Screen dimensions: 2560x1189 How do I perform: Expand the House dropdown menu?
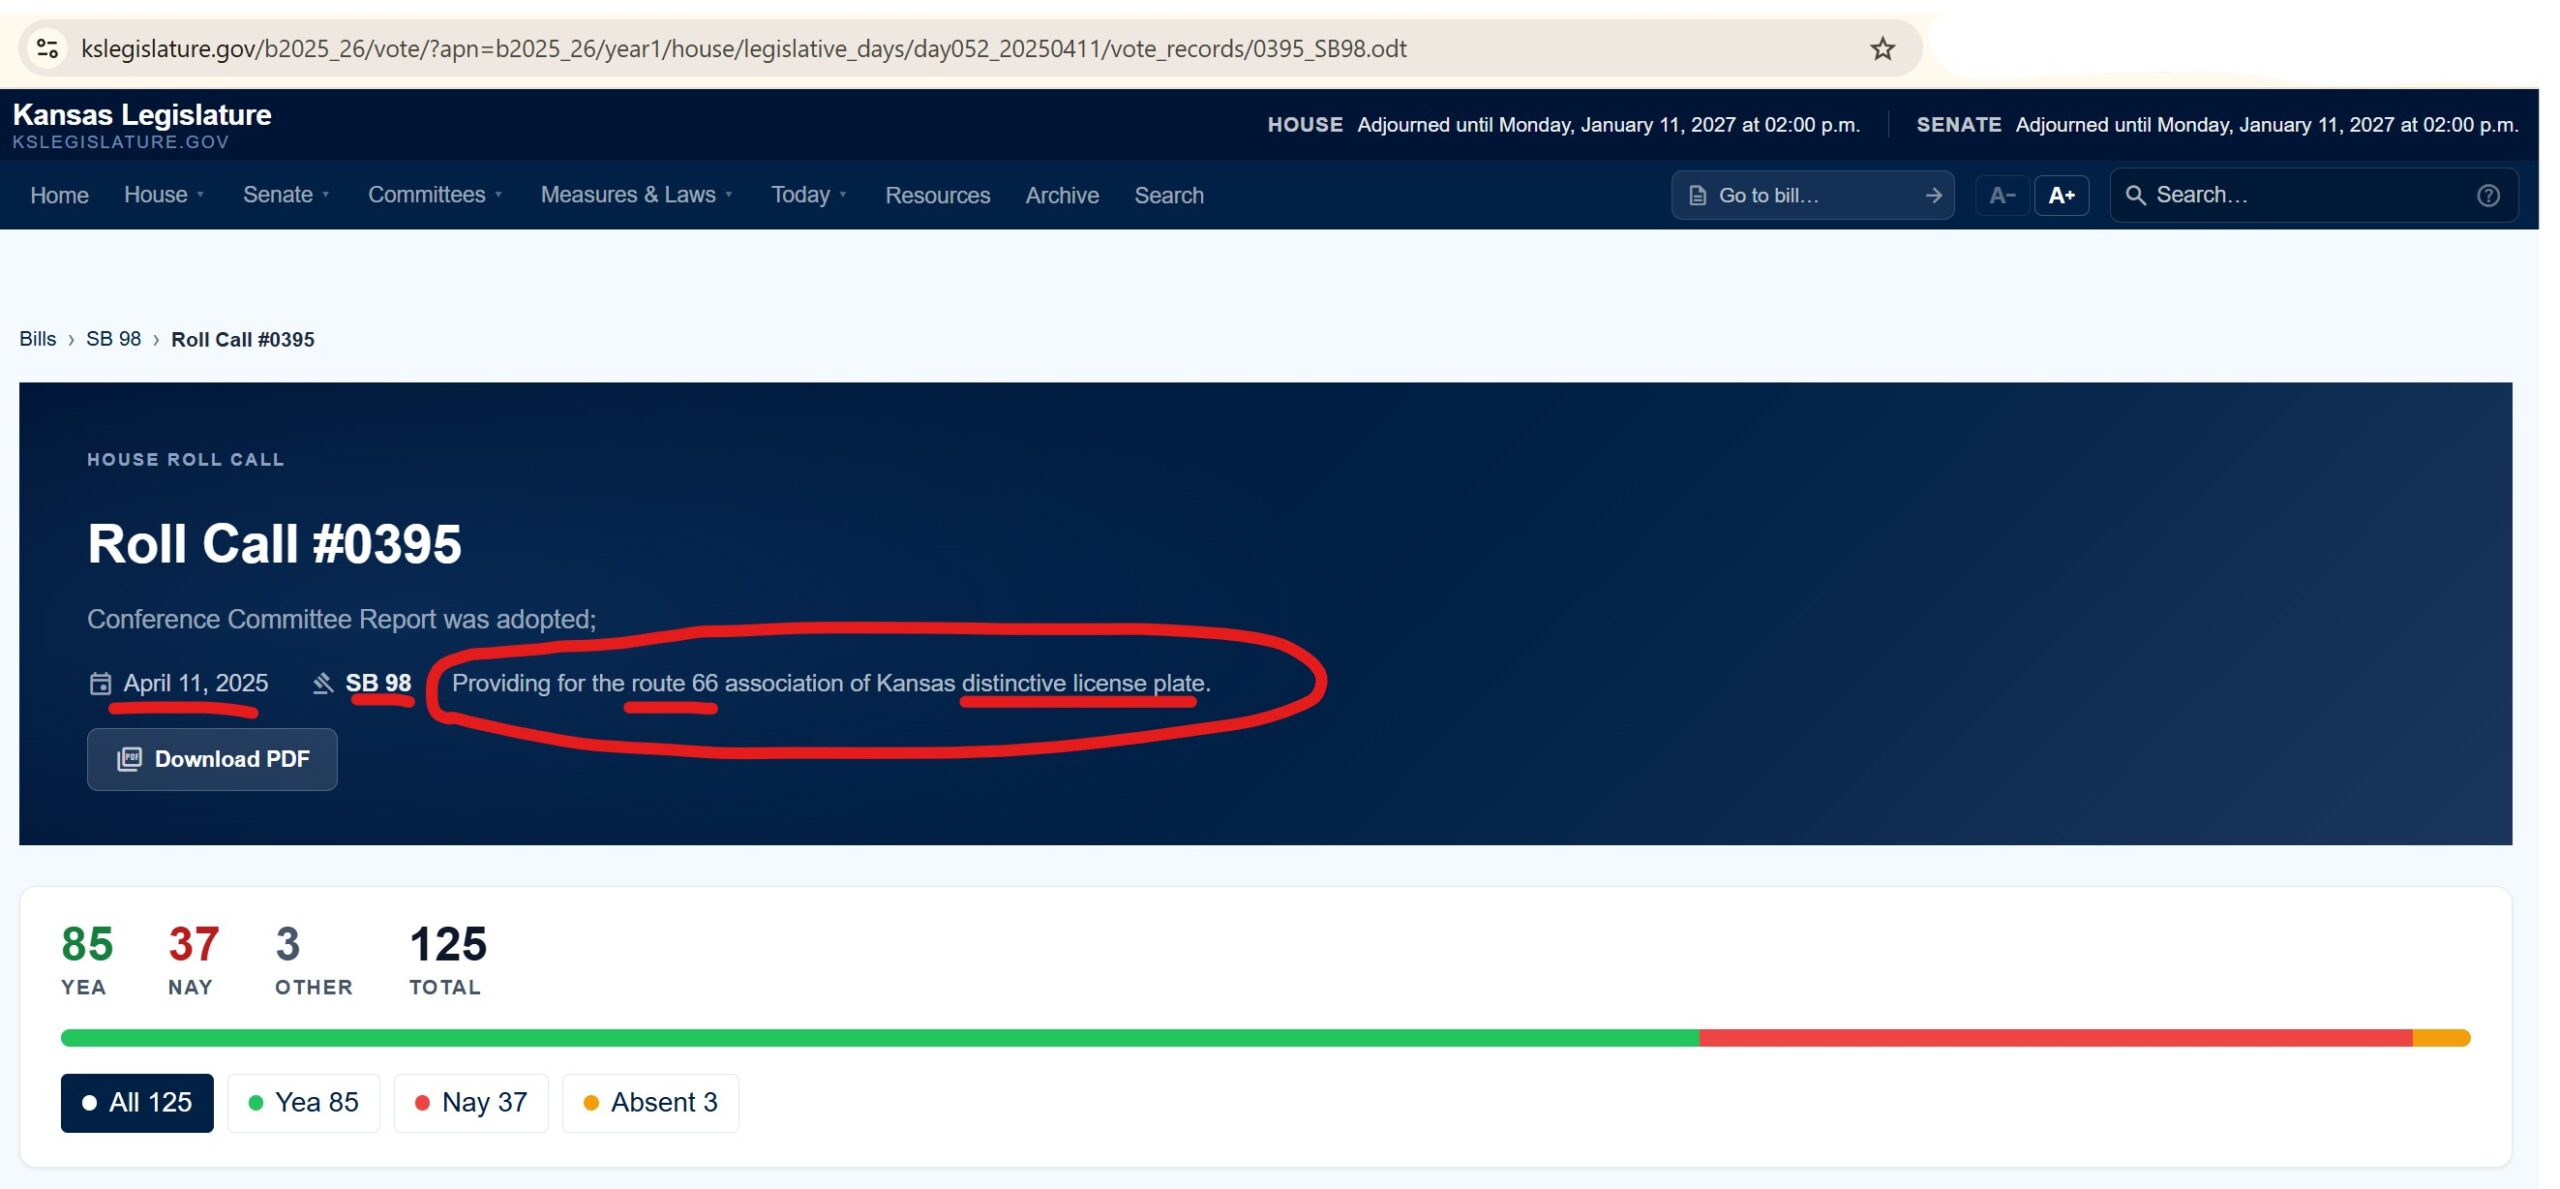point(164,195)
